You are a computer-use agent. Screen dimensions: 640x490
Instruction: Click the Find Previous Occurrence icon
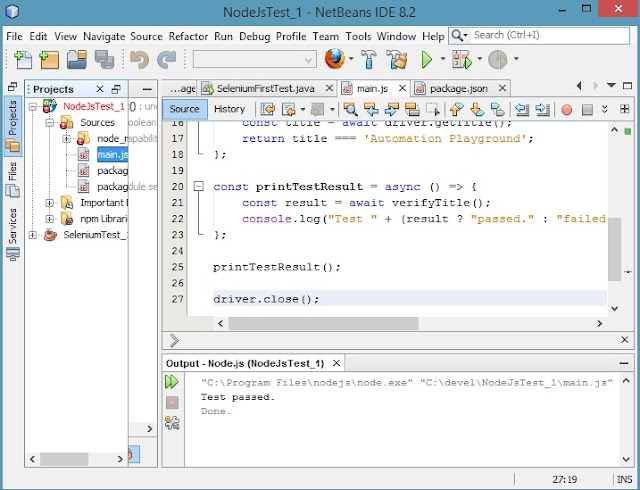coord(371,109)
